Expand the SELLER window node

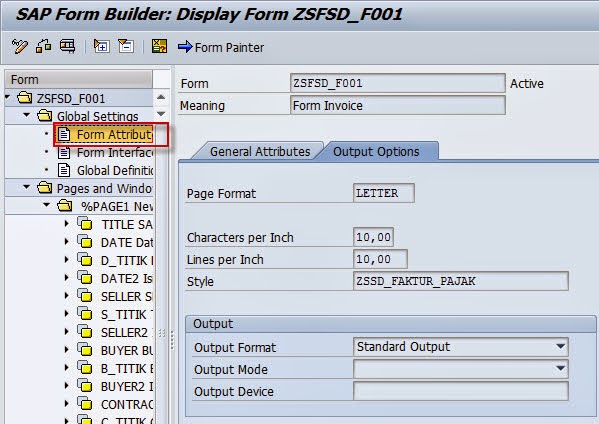pyautogui.click(x=67, y=295)
